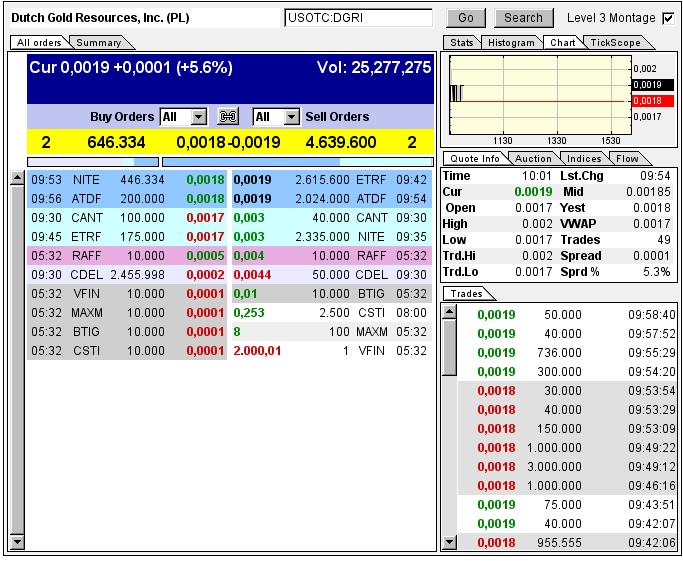Click the buy-side volume bar above orders

pos(92,161)
